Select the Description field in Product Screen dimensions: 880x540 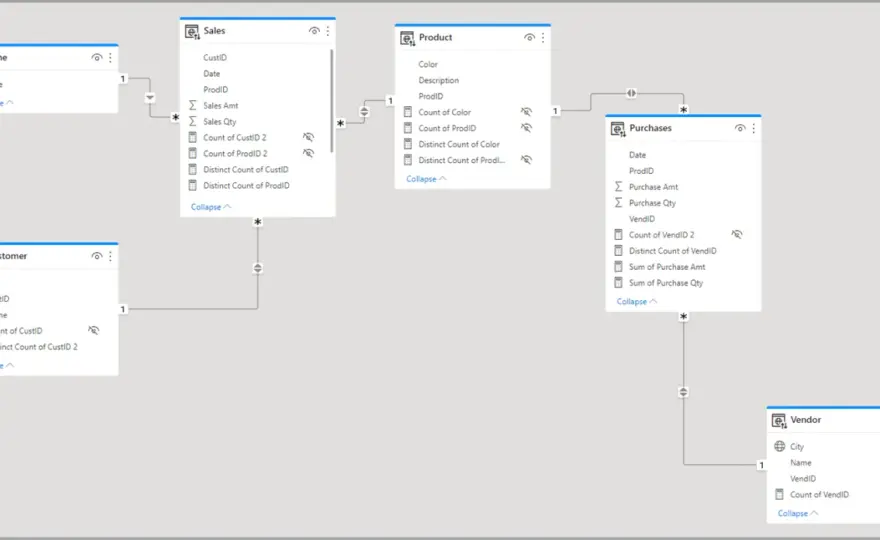439,80
